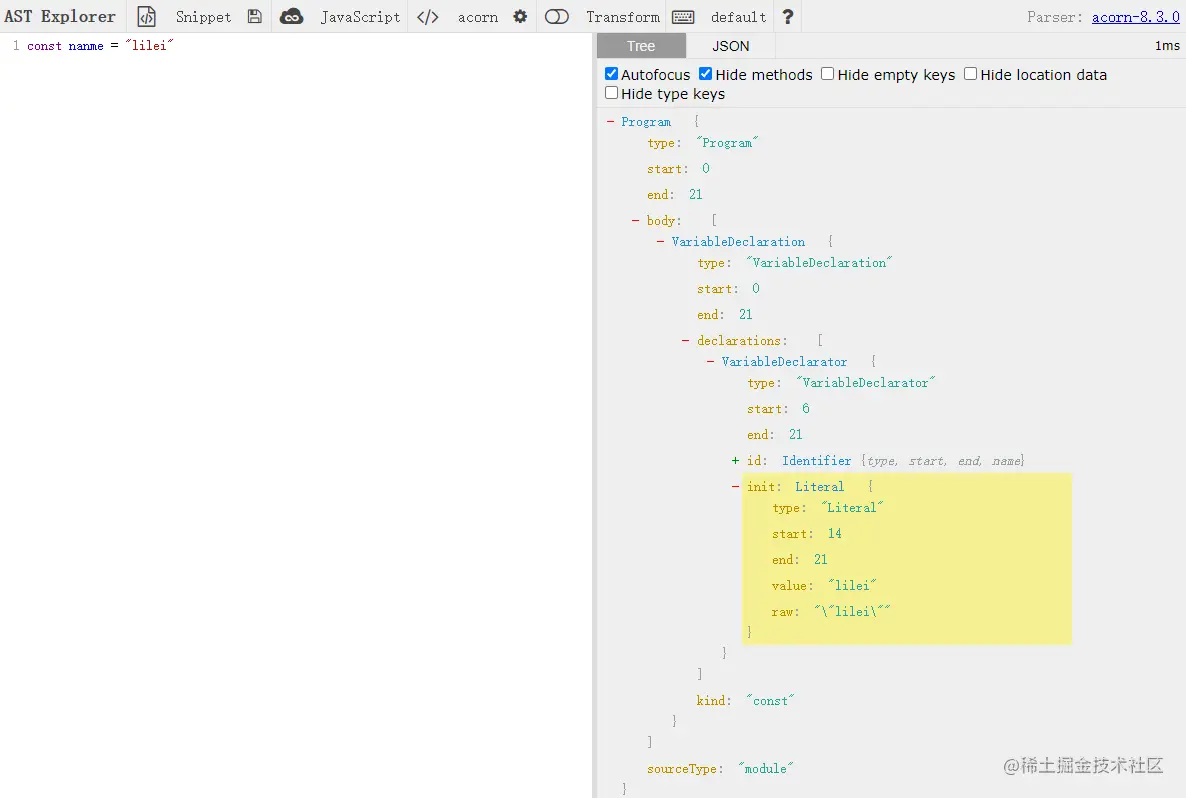Viewport: 1186px width, 798px height.
Task: Open the acorn-8.3.0 parser link
Action: pyautogui.click(x=1136, y=16)
